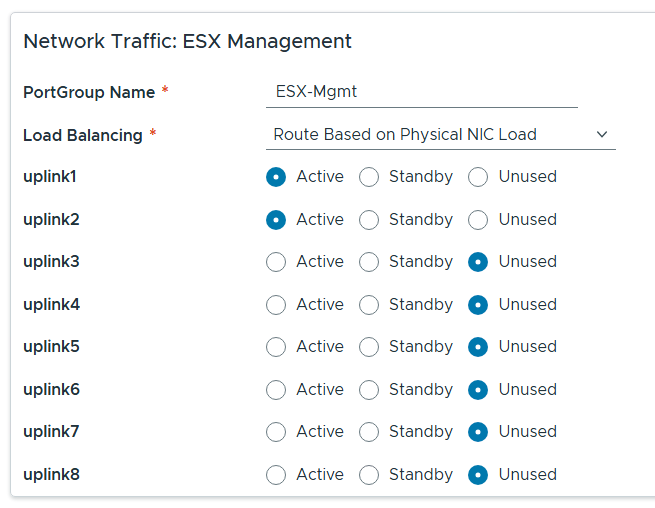Select Standby for uplink7
This screenshot has width=655, height=508.
369,432
